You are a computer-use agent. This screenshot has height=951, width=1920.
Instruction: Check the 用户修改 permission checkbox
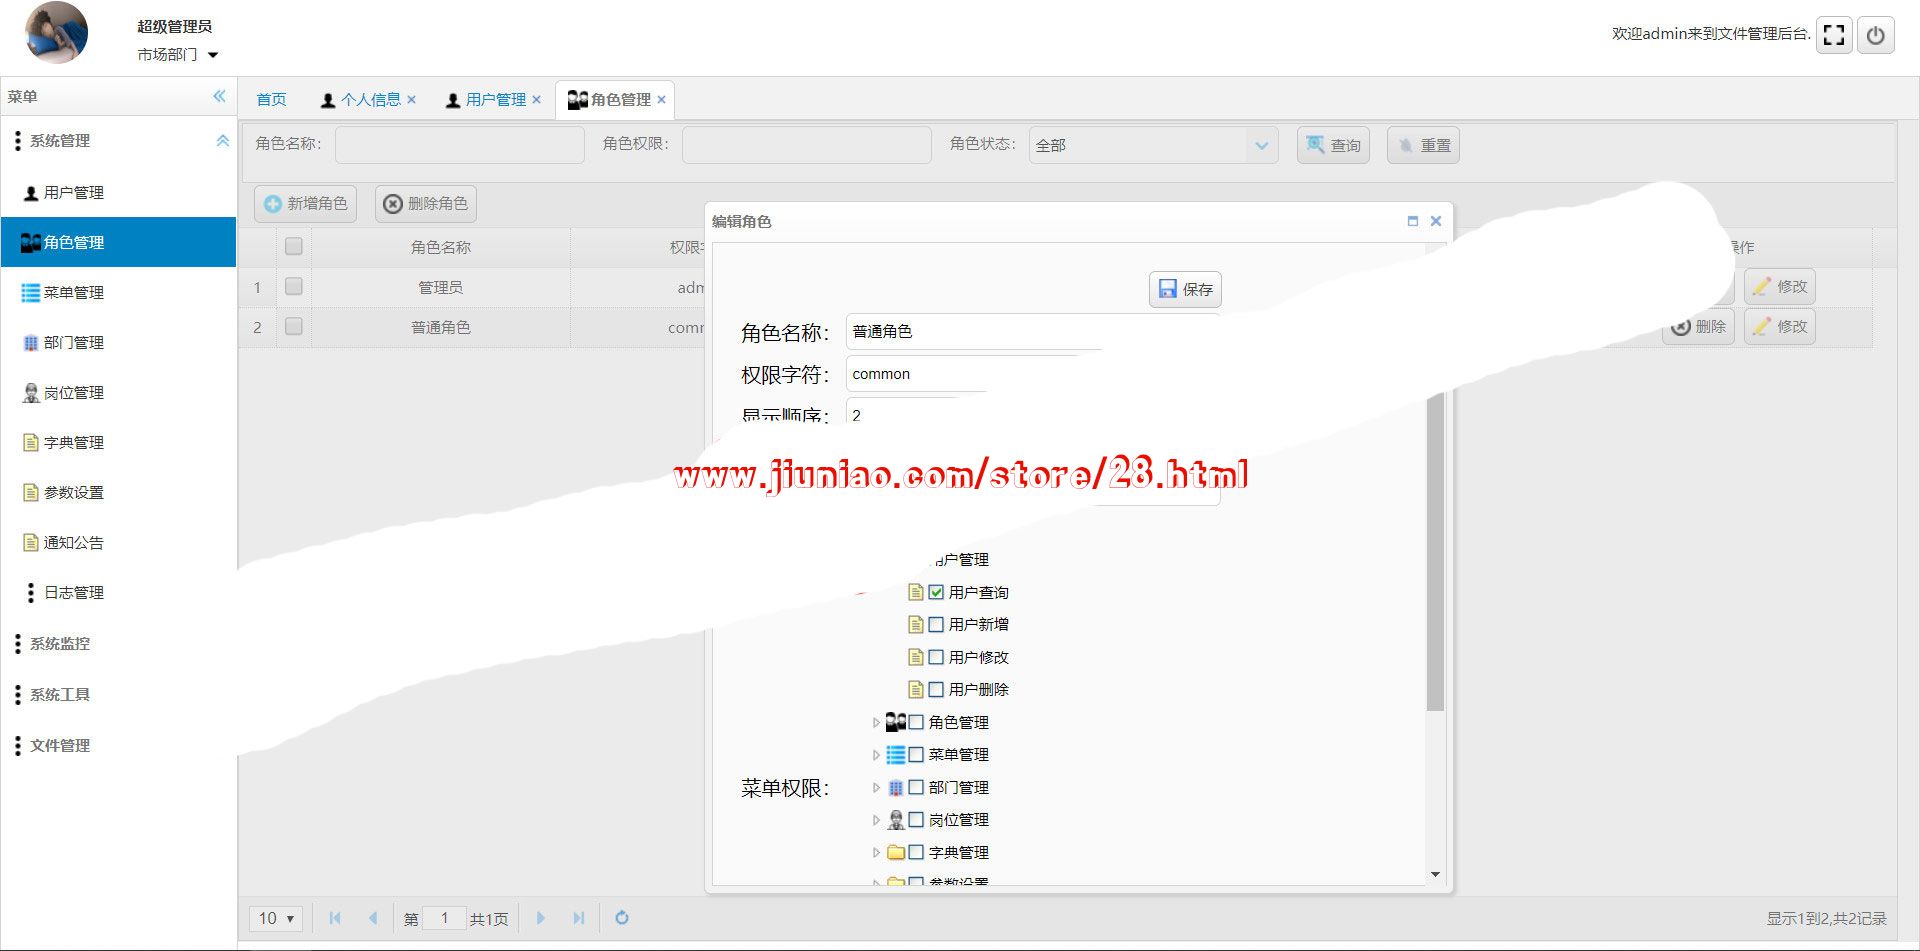[936, 657]
